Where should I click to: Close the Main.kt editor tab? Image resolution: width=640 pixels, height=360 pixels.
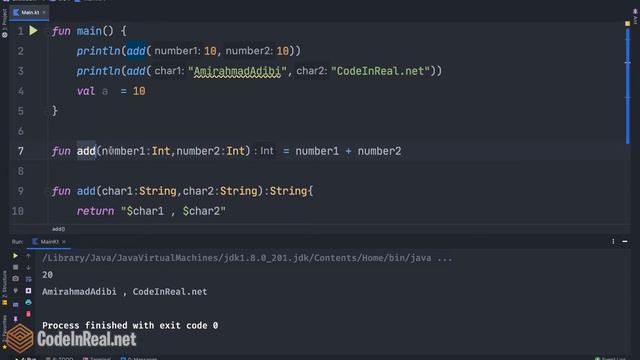[44, 13]
